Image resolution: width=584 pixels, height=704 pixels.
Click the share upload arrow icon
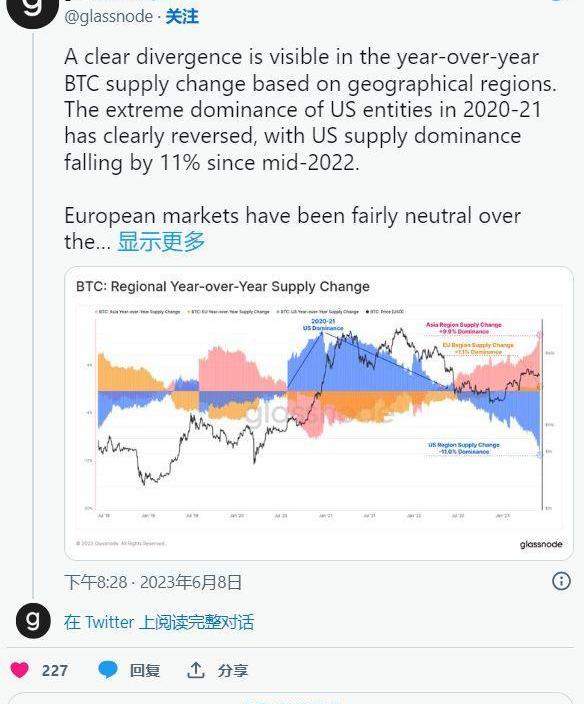pyautogui.click(x=195, y=670)
